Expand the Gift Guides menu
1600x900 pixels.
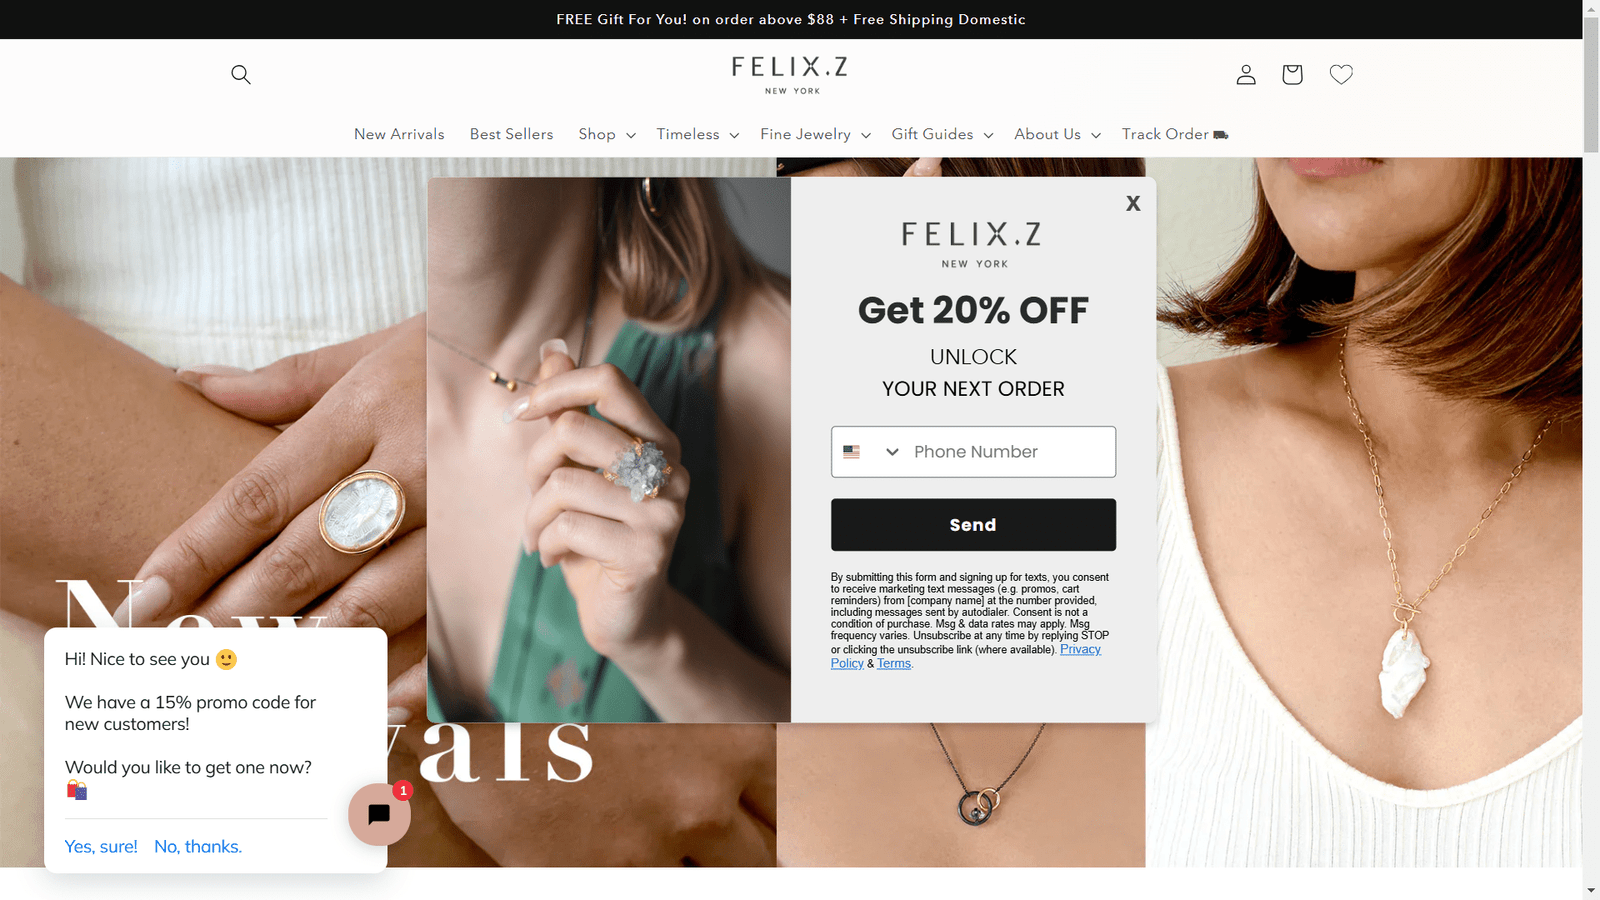(942, 134)
